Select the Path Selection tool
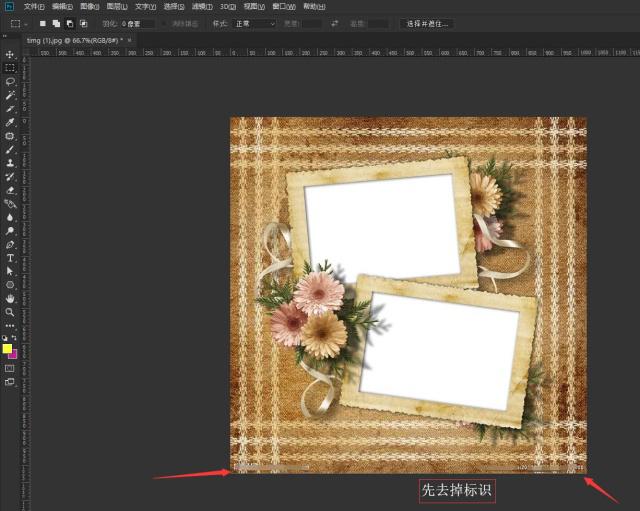The height and width of the screenshot is (511, 640). coord(10,271)
